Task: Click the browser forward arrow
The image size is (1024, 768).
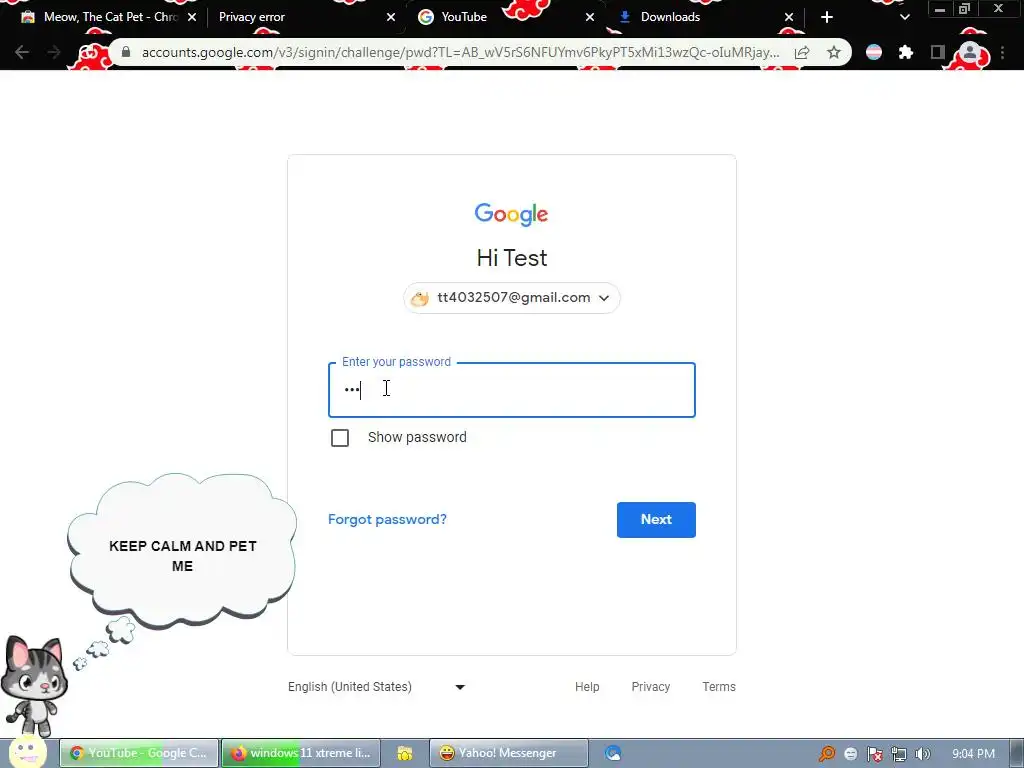Action: coord(54,52)
